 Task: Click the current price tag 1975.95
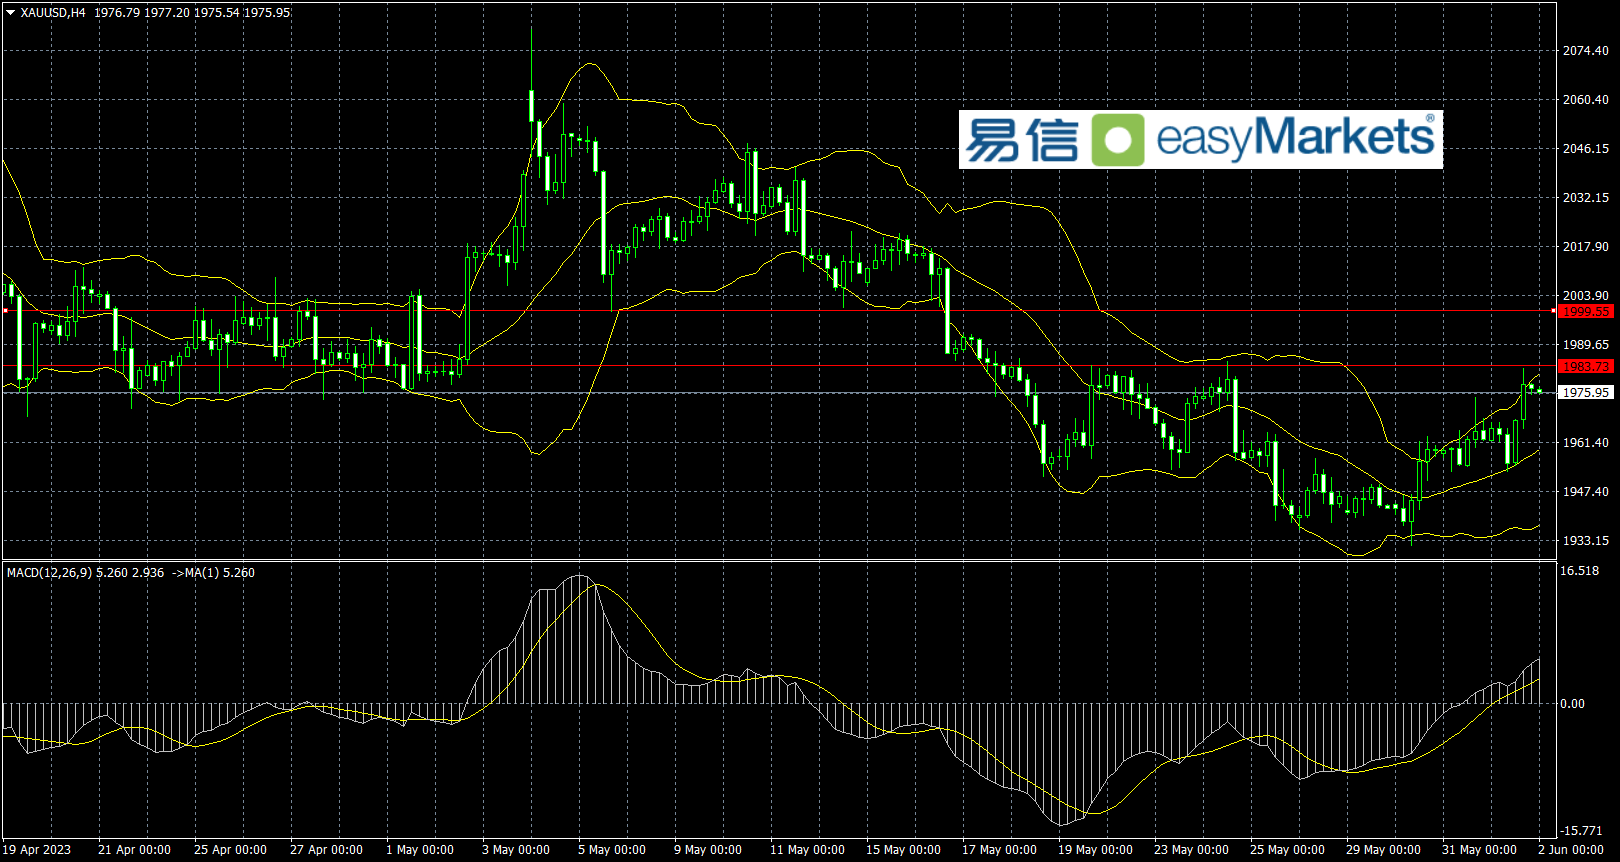pos(1586,393)
